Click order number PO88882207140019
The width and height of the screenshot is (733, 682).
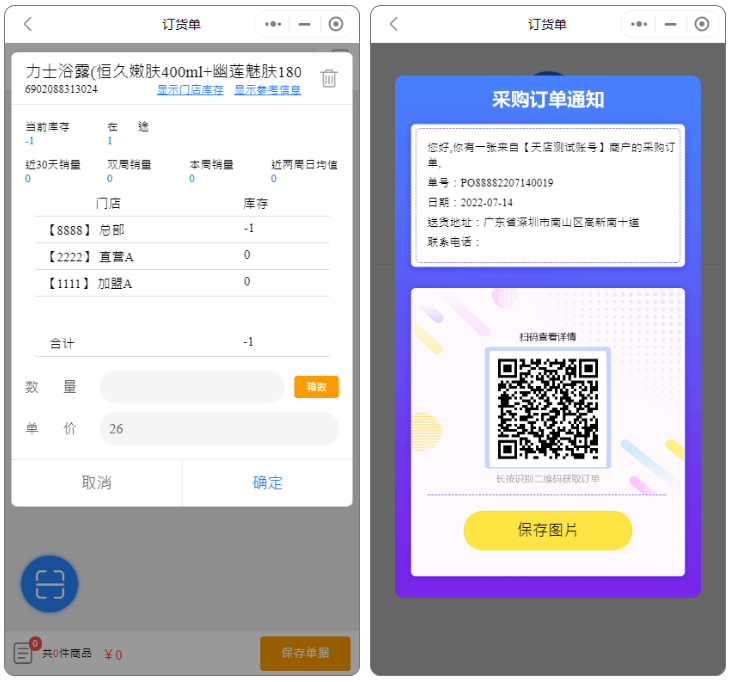pos(507,183)
